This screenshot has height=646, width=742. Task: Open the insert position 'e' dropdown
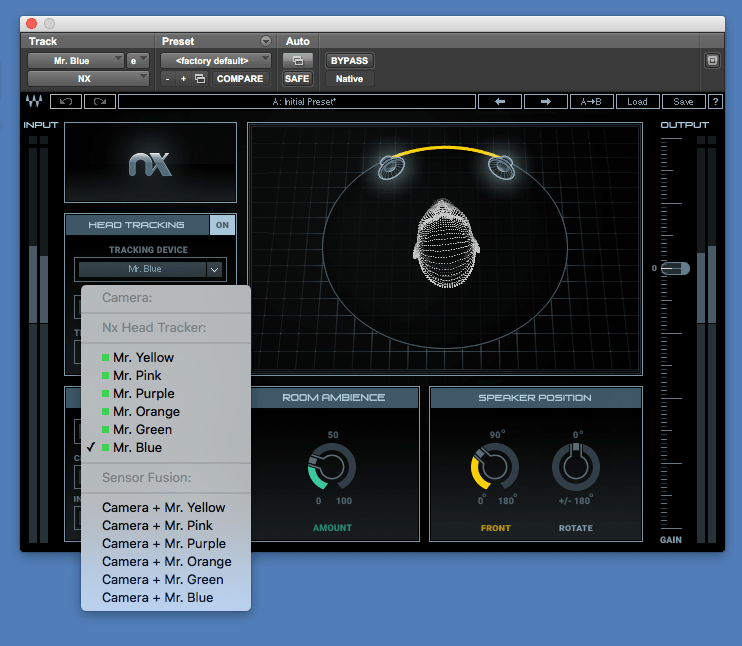click(138, 61)
